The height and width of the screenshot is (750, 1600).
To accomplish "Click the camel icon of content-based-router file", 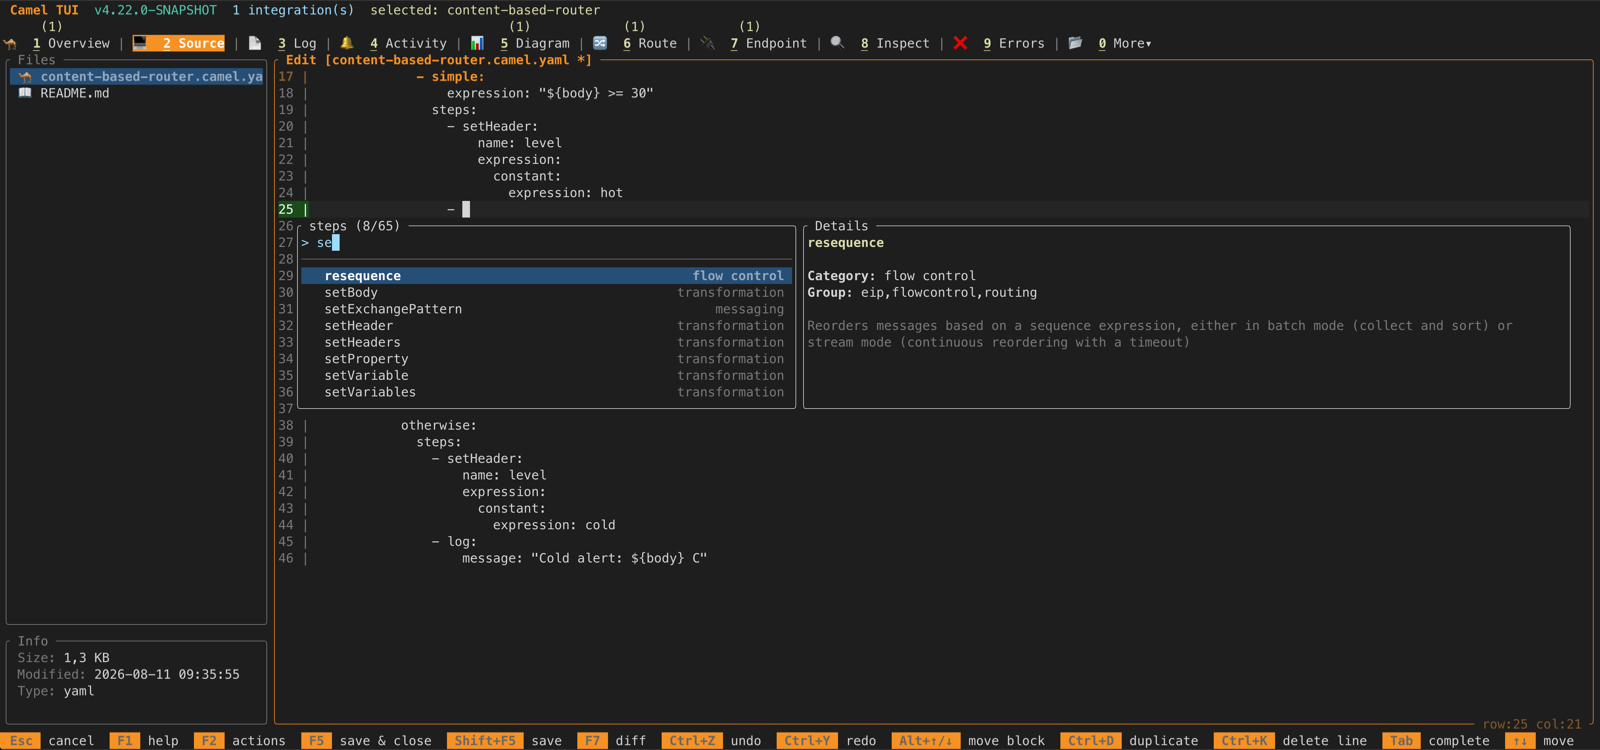I will (25, 76).
